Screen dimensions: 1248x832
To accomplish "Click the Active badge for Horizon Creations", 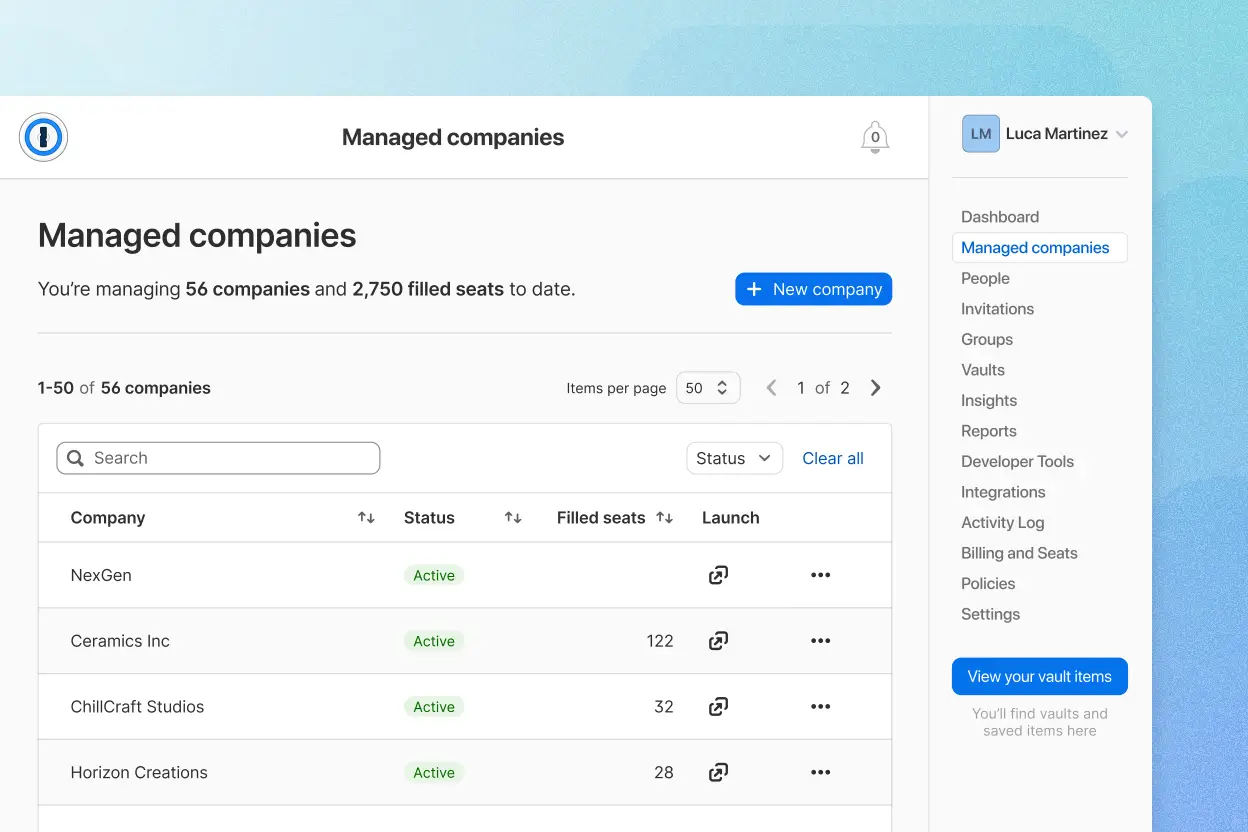I will [x=434, y=772].
